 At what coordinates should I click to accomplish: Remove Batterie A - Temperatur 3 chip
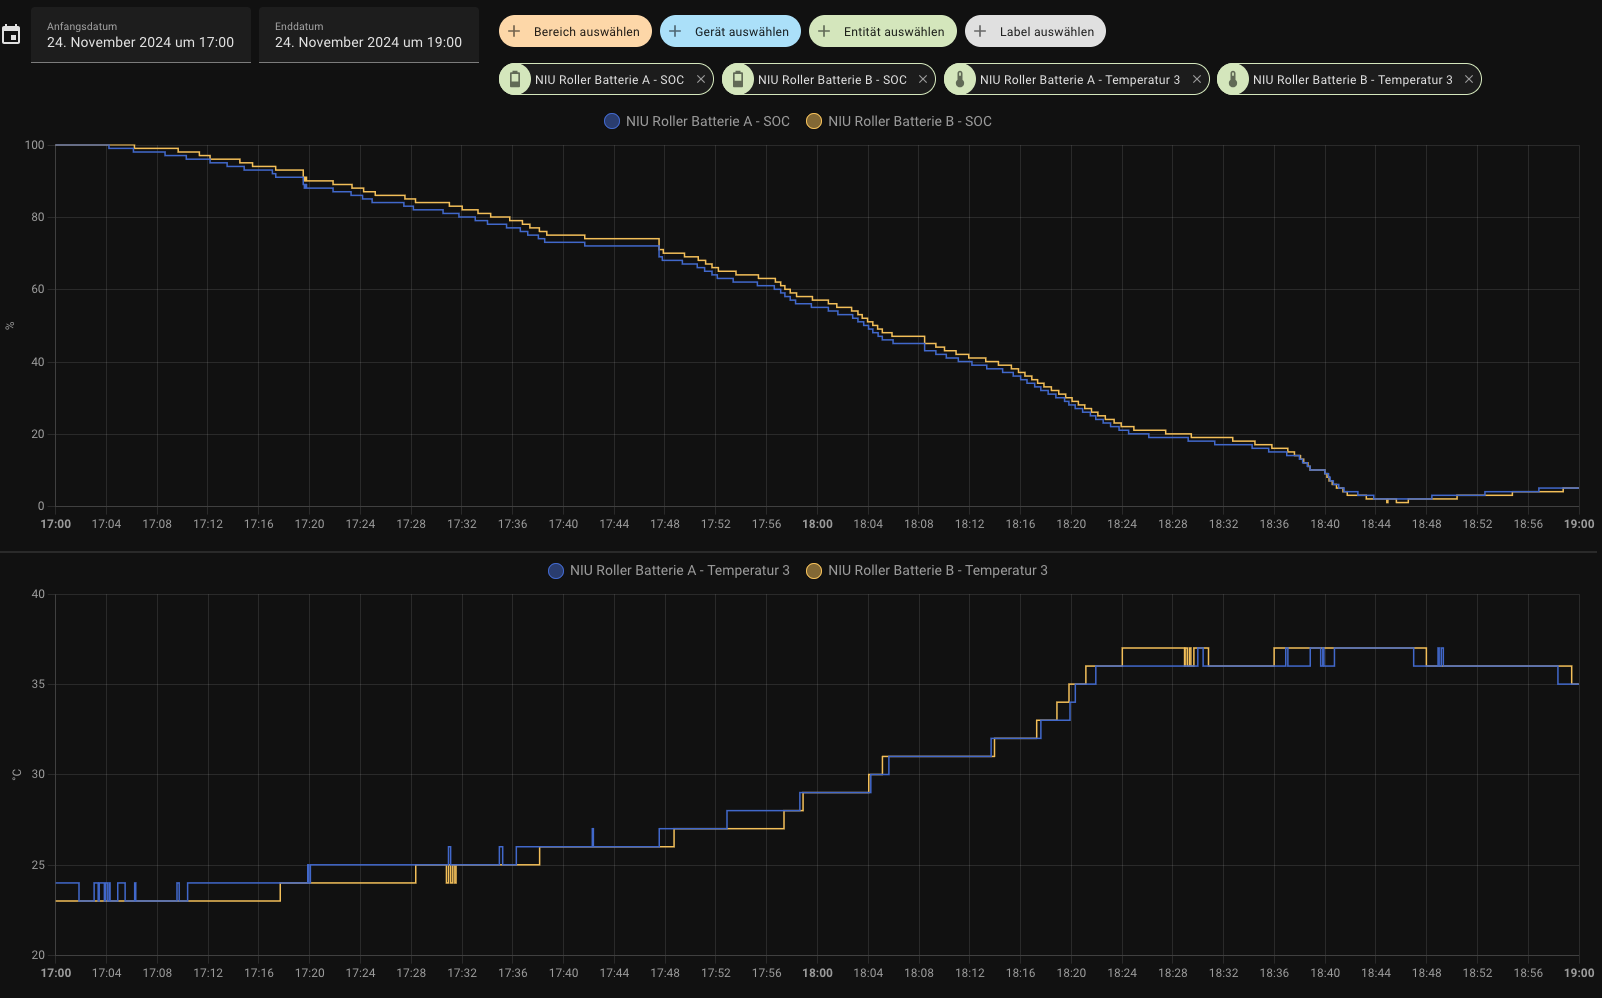(1196, 80)
